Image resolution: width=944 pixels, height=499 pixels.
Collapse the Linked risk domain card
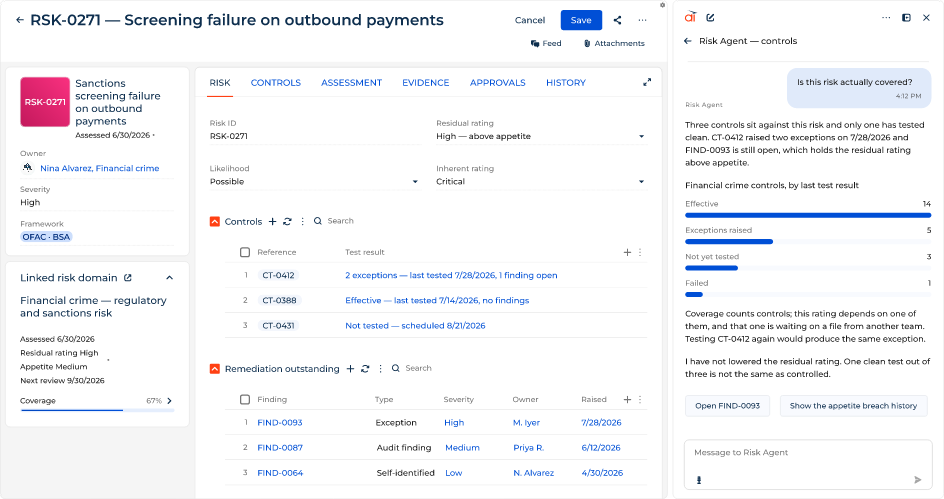point(170,277)
